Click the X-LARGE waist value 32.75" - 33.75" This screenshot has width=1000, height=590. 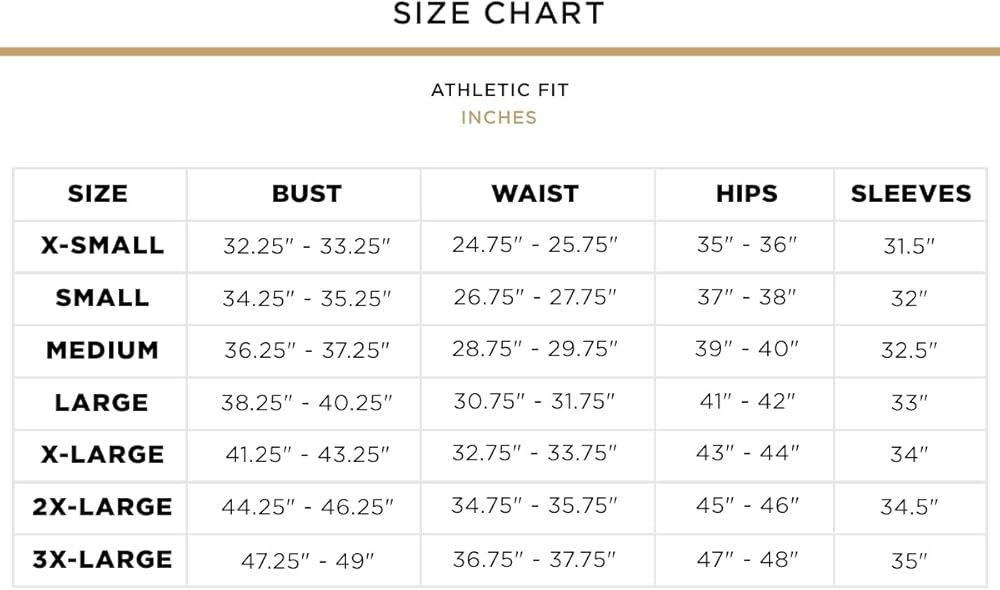(x=535, y=454)
